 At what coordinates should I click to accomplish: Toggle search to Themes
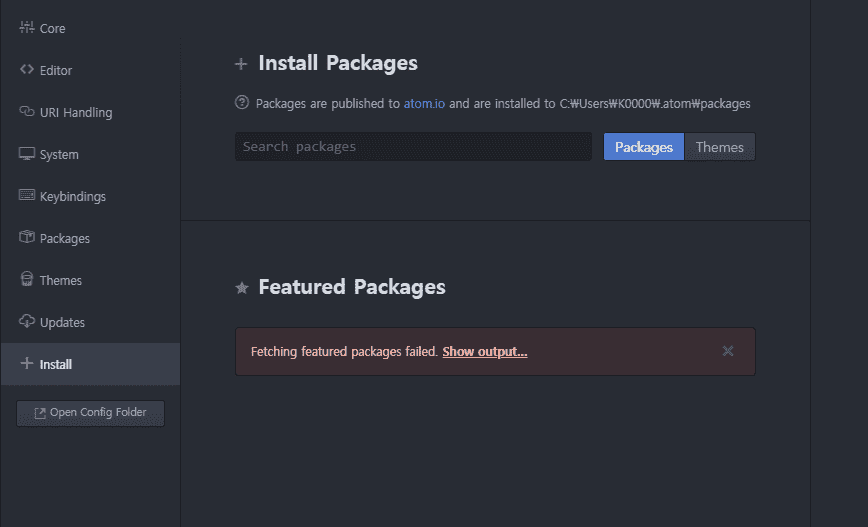[720, 147]
